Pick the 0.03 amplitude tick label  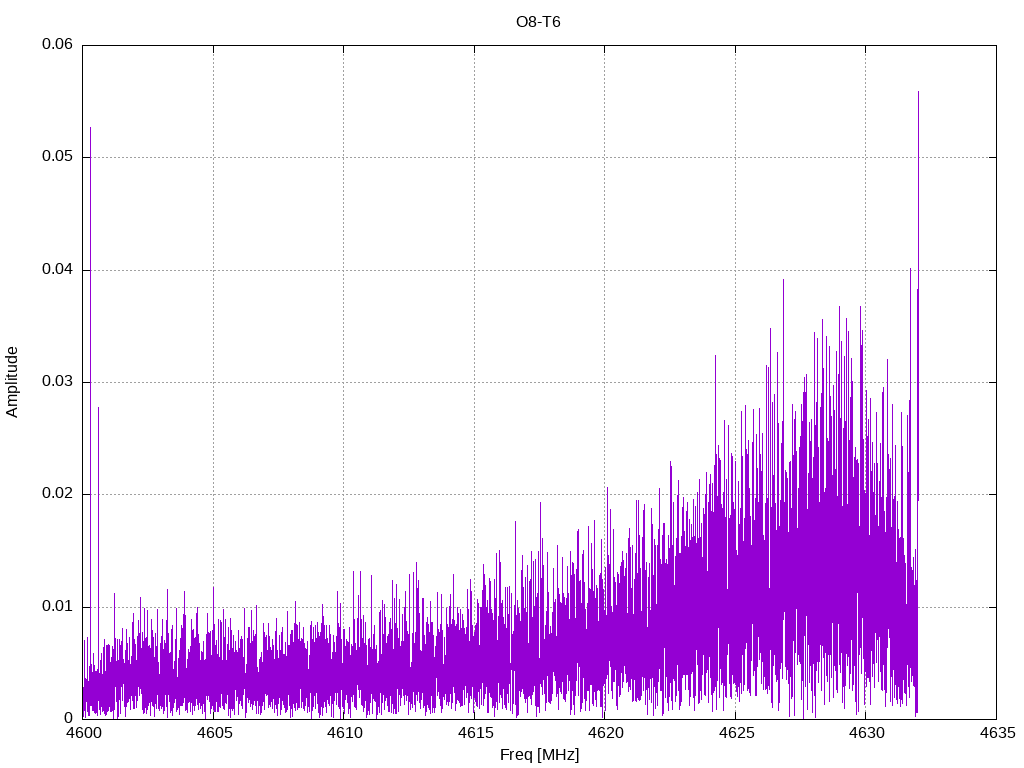57,382
